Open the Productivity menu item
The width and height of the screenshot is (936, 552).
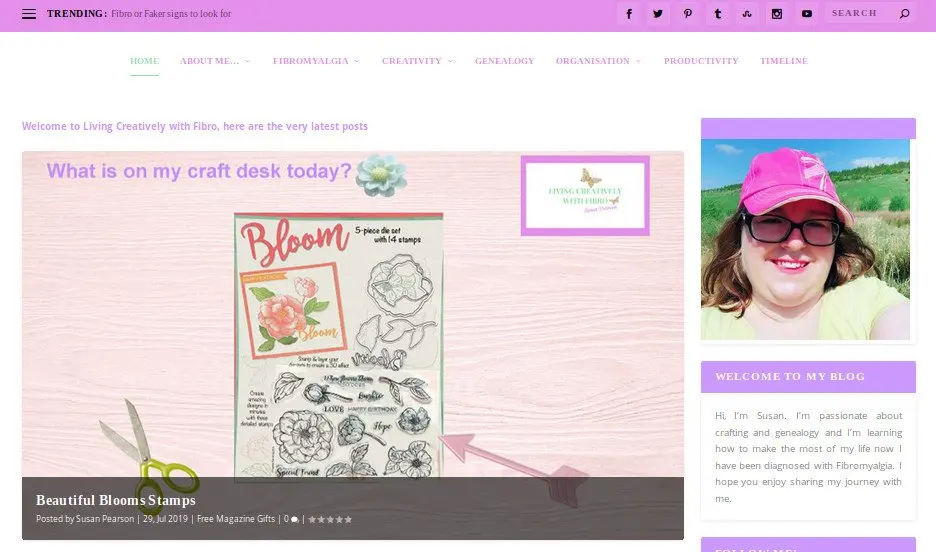coord(701,61)
